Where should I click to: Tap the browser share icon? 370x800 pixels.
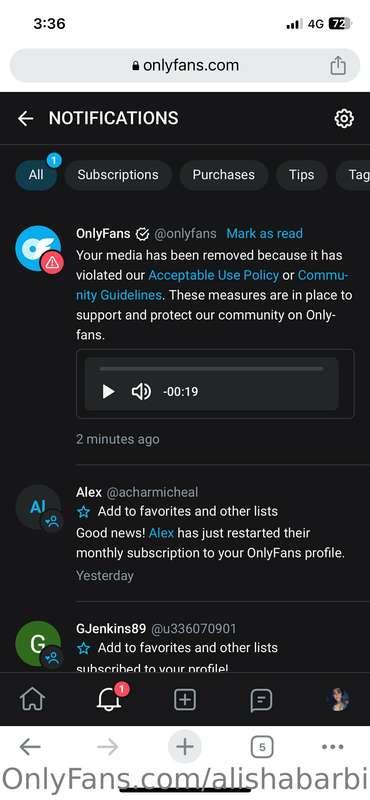[x=338, y=65]
